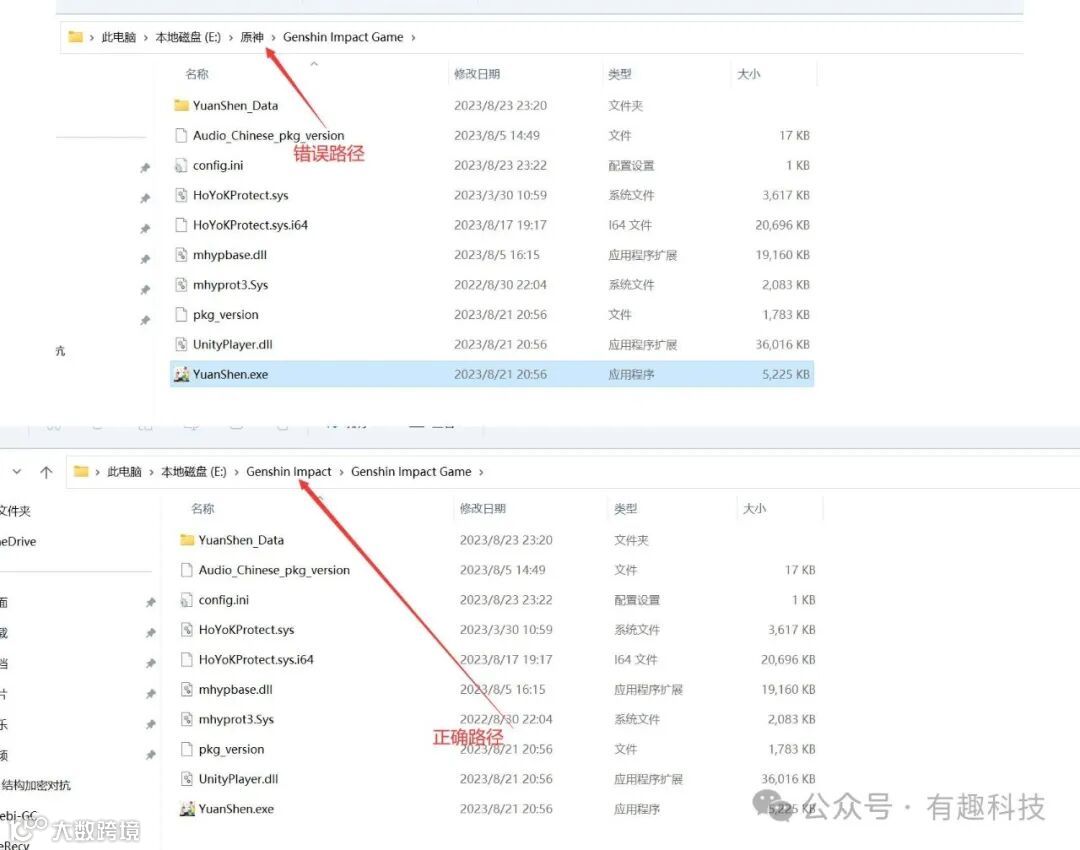1080x850 pixels.
Task: Sort by 修改日期 column in 原神 path window
Action: [x=477, y=74]
